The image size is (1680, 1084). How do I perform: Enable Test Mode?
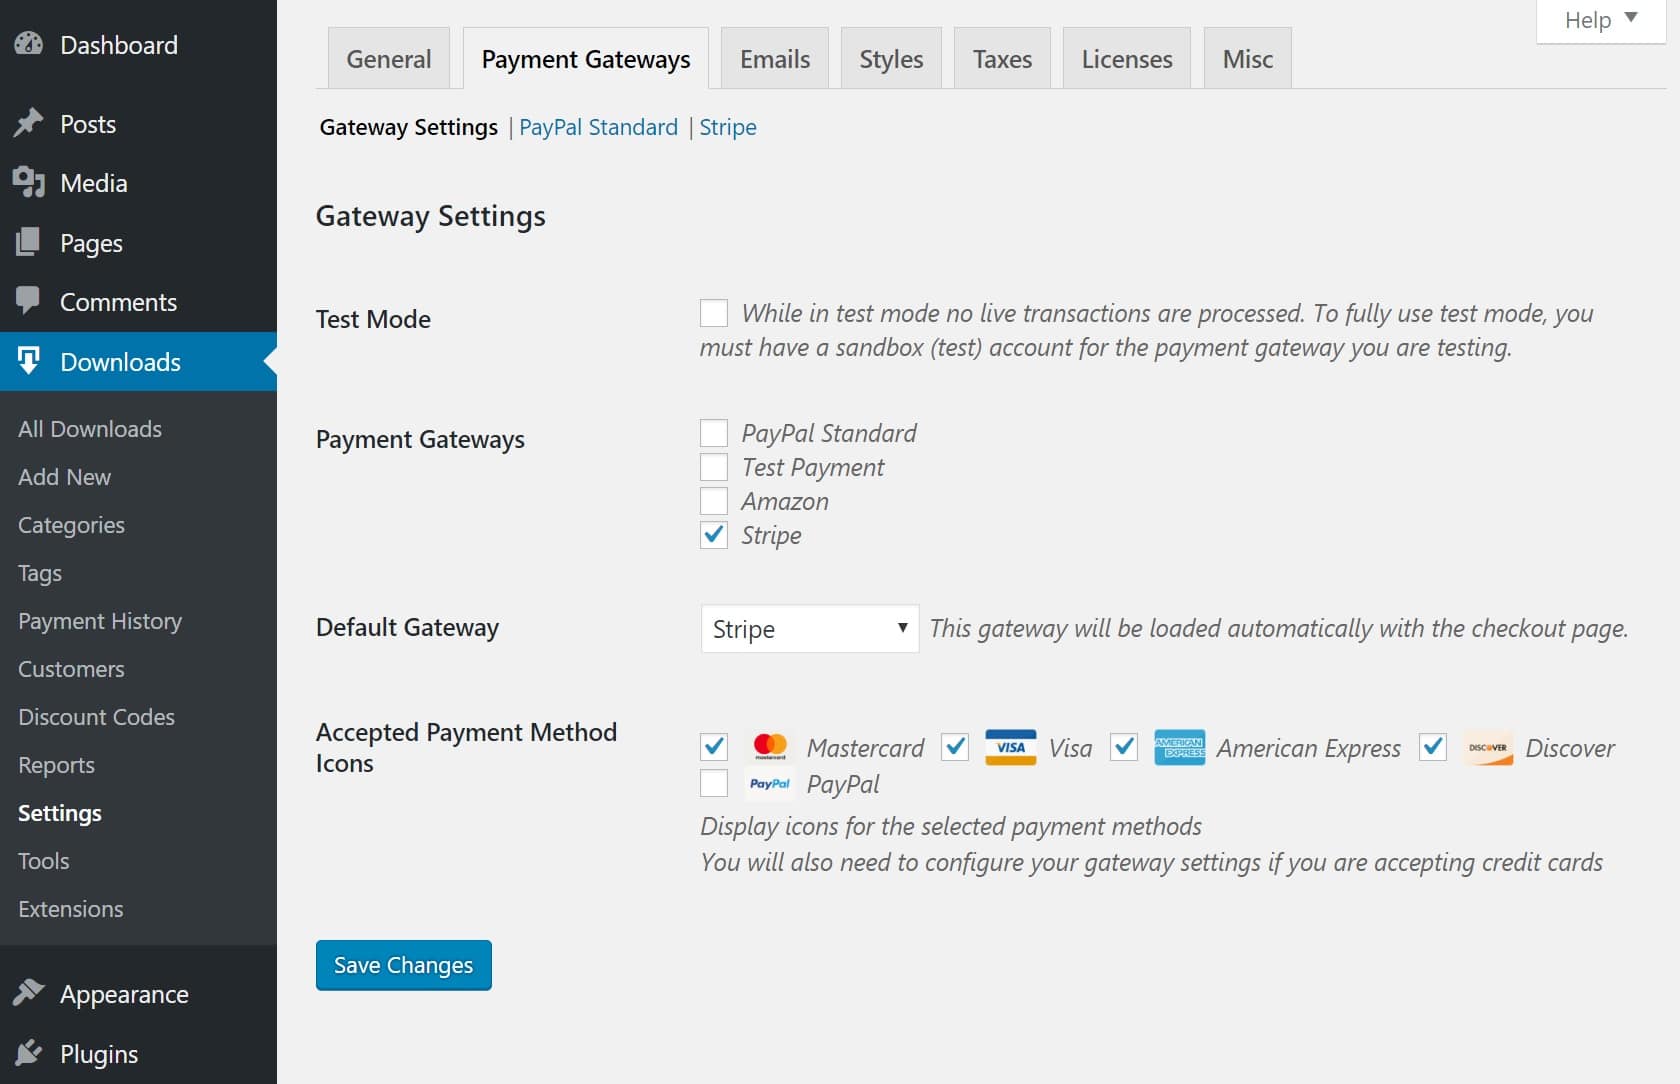(x=714, y=313)
